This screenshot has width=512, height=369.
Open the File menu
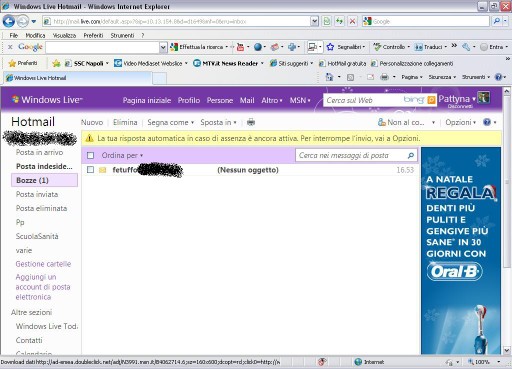[x=14, y=35]
